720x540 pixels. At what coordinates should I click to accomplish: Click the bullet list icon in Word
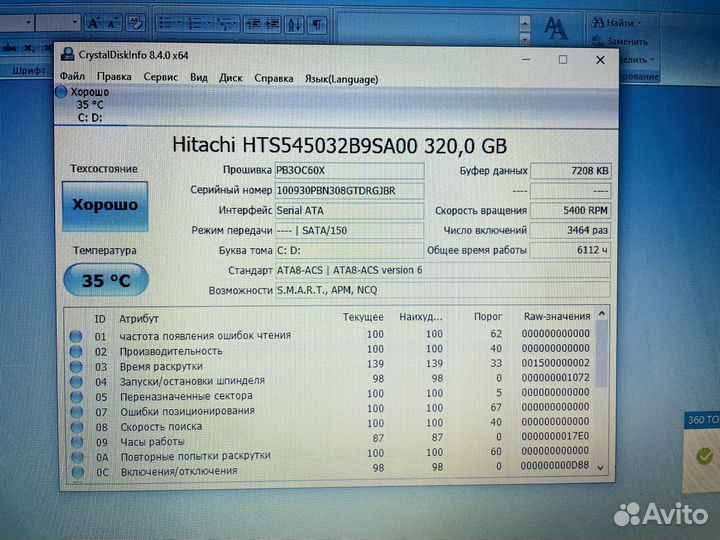[x=164, y=23]
